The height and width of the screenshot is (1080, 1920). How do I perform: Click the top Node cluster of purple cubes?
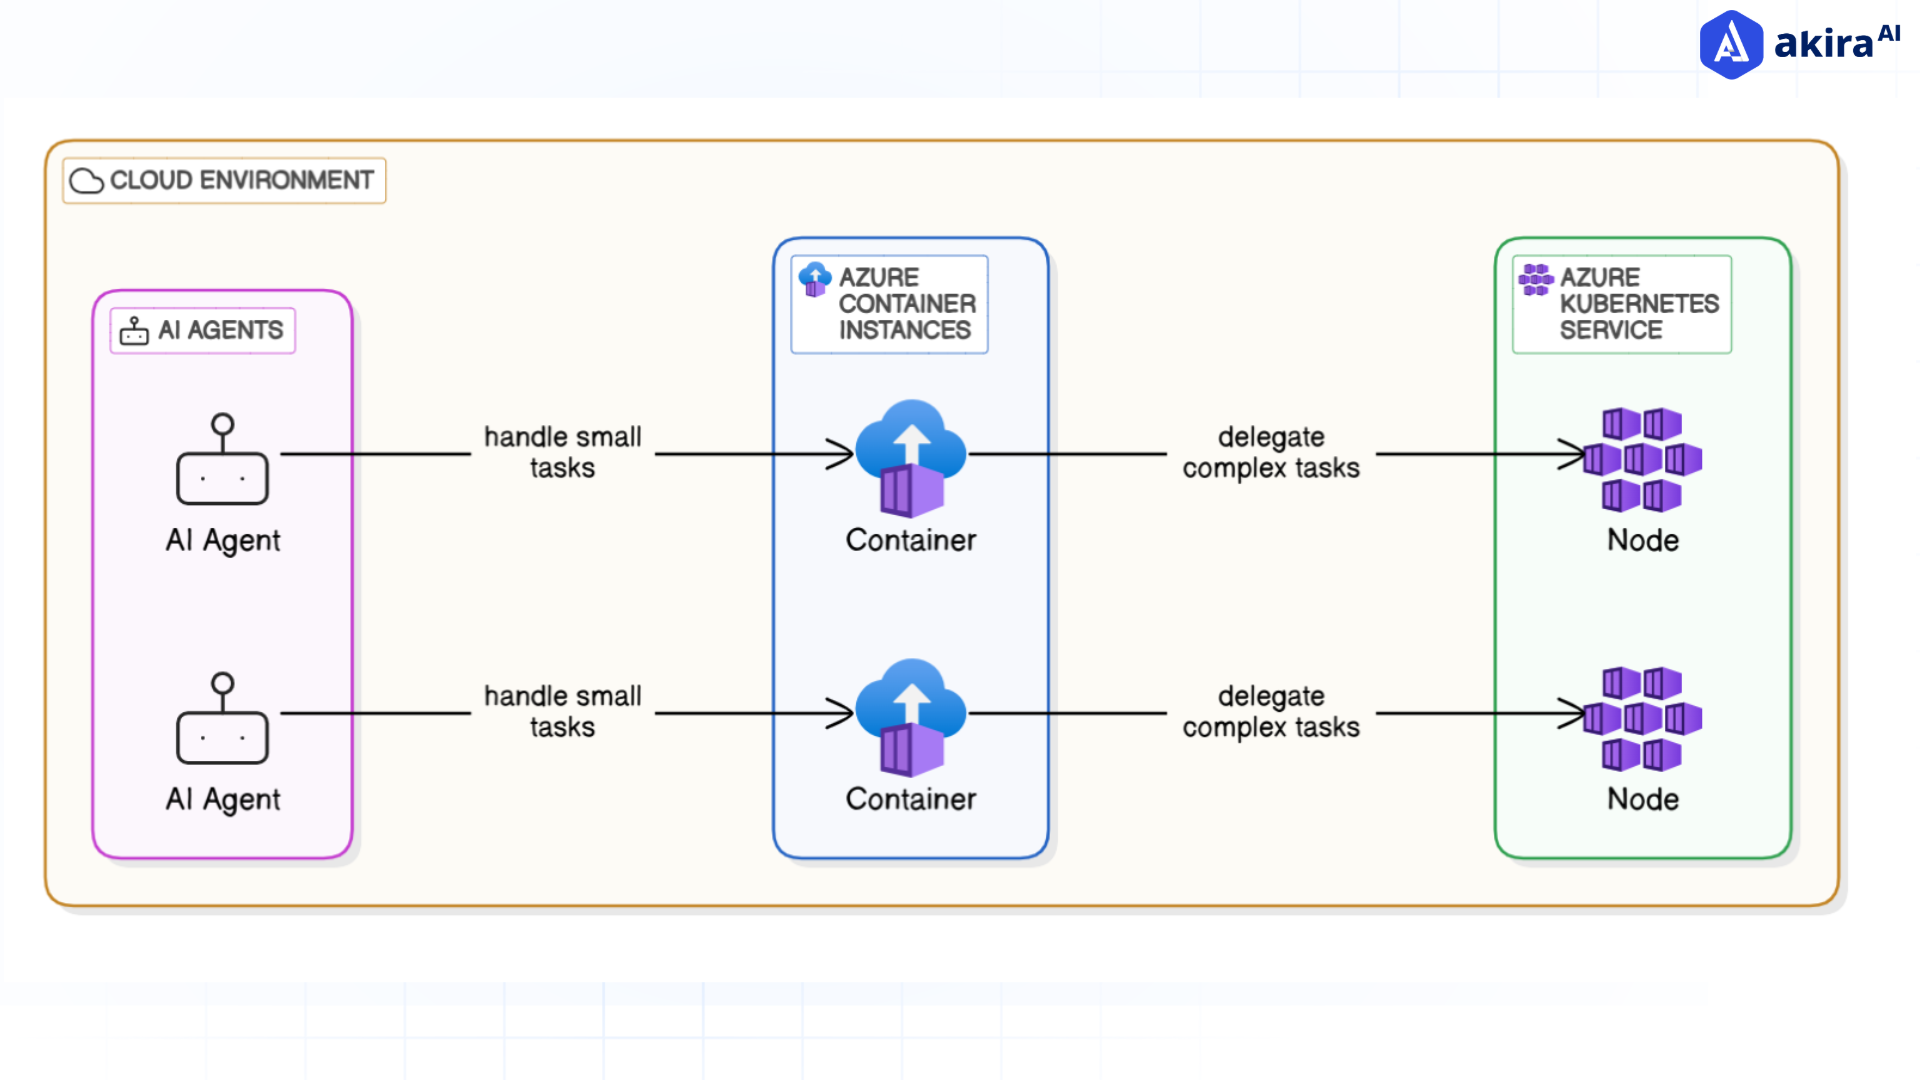coord(1642,460)
